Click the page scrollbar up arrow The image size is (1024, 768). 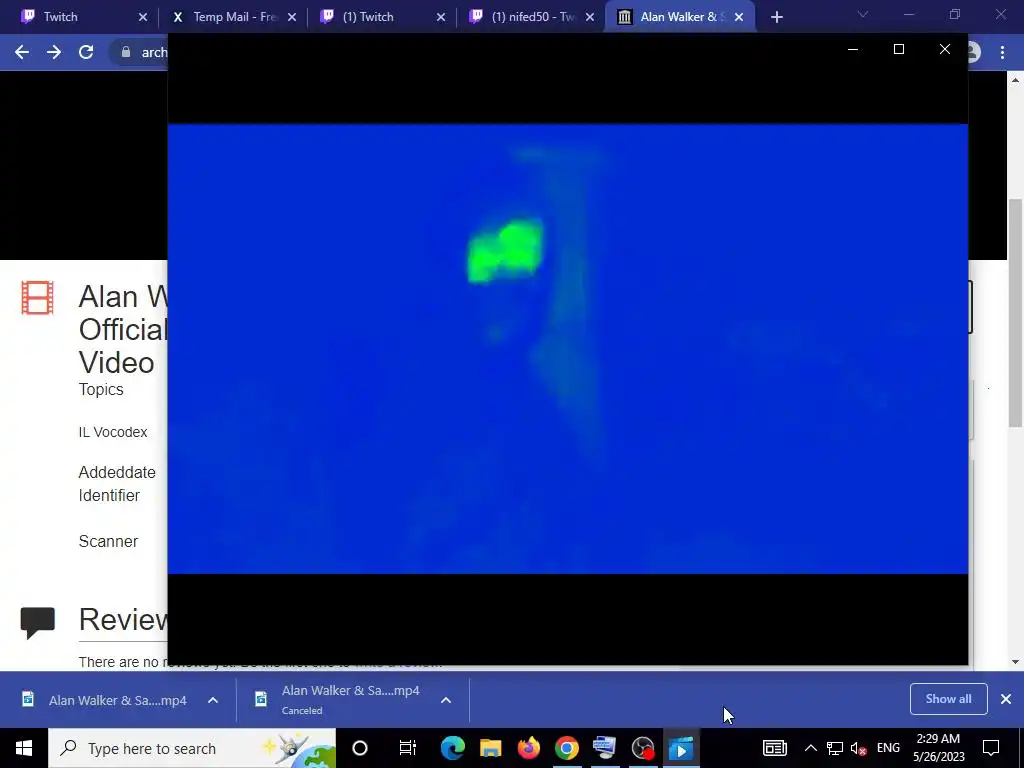pos(1016,80)
